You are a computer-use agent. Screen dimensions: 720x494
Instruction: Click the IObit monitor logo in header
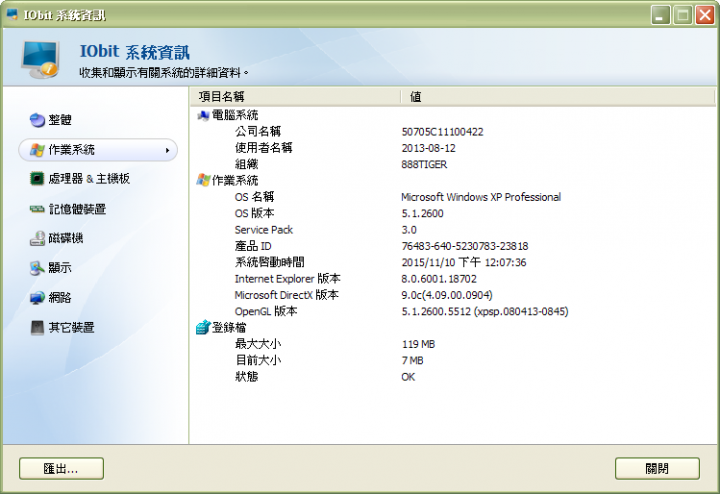click(40, 59)
